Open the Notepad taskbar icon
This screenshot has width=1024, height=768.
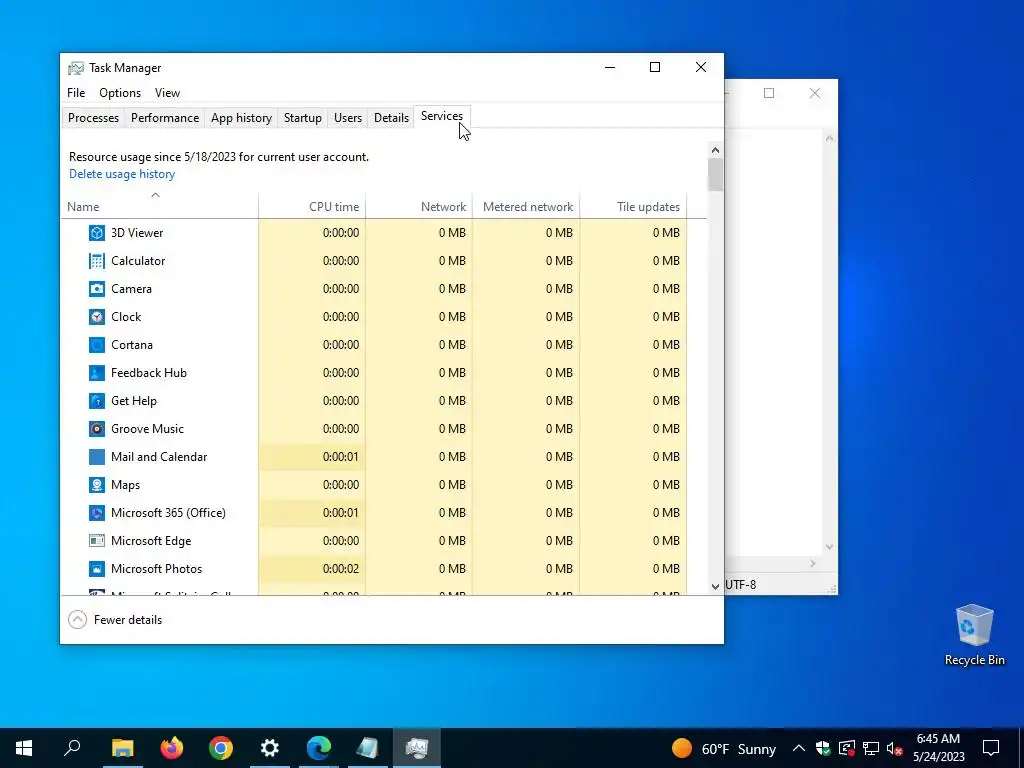tap(368, 748)
